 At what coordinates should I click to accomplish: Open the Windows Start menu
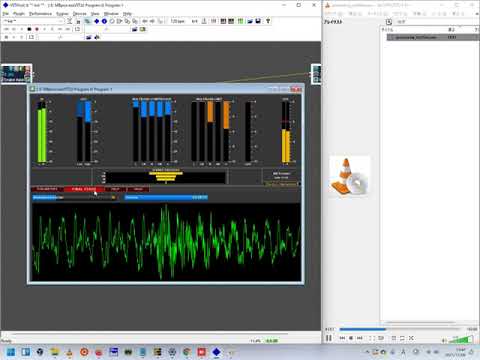click(x=10, y=352)
